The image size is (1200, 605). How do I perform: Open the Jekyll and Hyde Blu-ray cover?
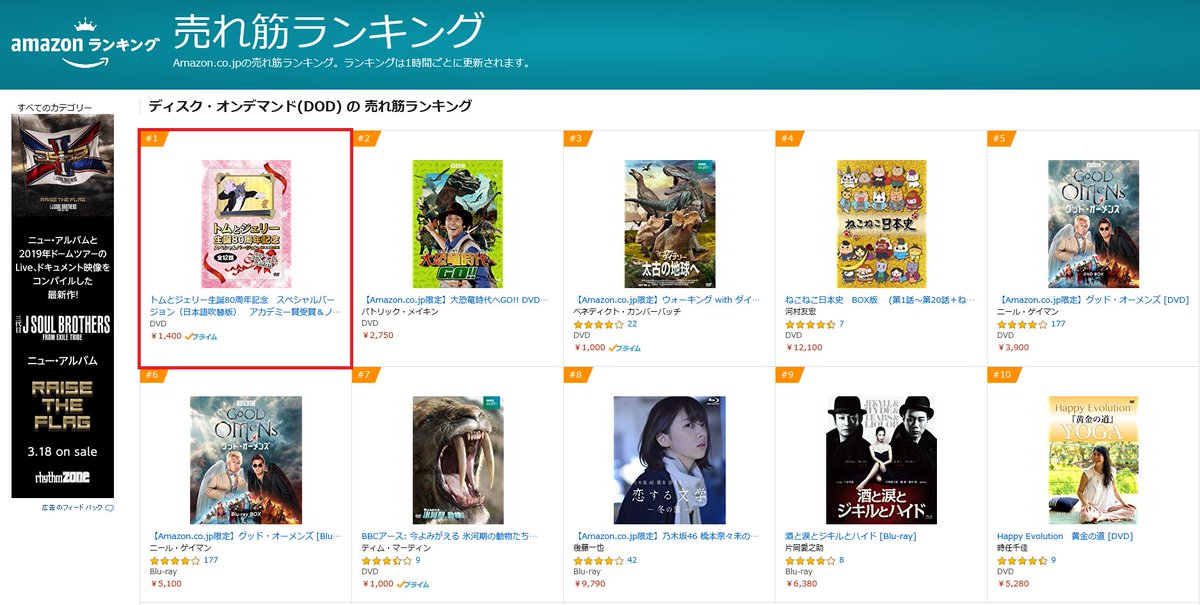(x=882, y=460)
